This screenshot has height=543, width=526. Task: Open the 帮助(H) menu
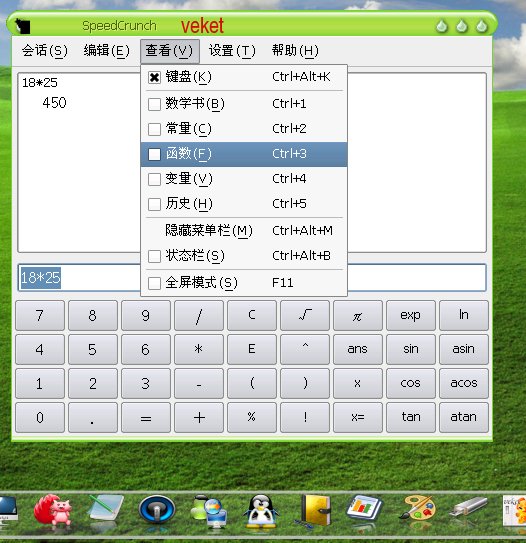[295, 51]
